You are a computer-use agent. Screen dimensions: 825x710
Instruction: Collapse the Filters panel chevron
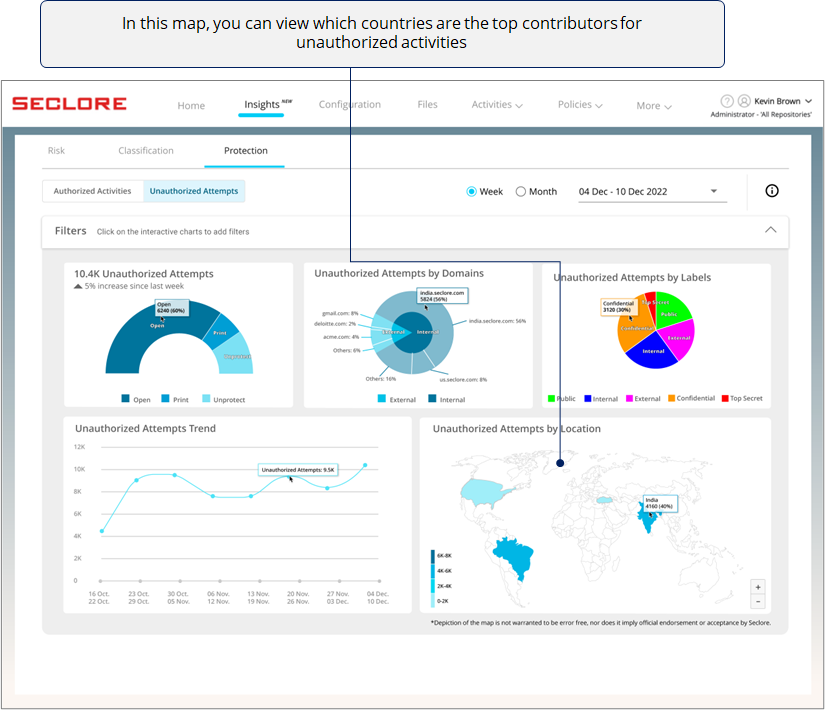coord(770,230)
